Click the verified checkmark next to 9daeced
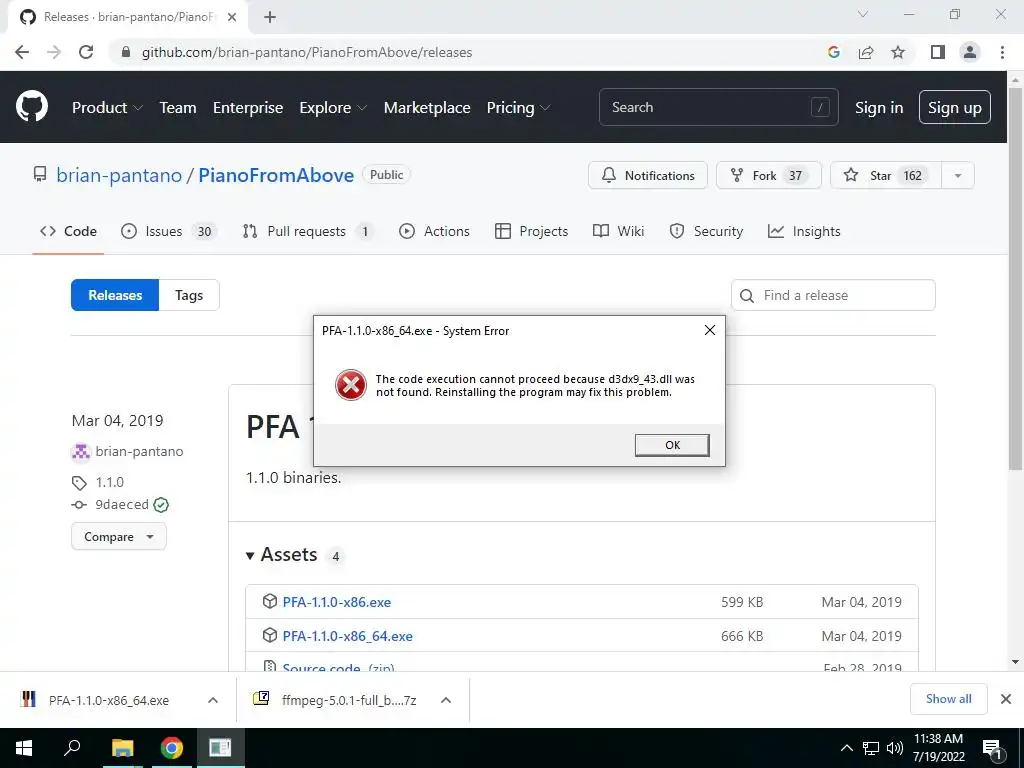 coord(161,505)
